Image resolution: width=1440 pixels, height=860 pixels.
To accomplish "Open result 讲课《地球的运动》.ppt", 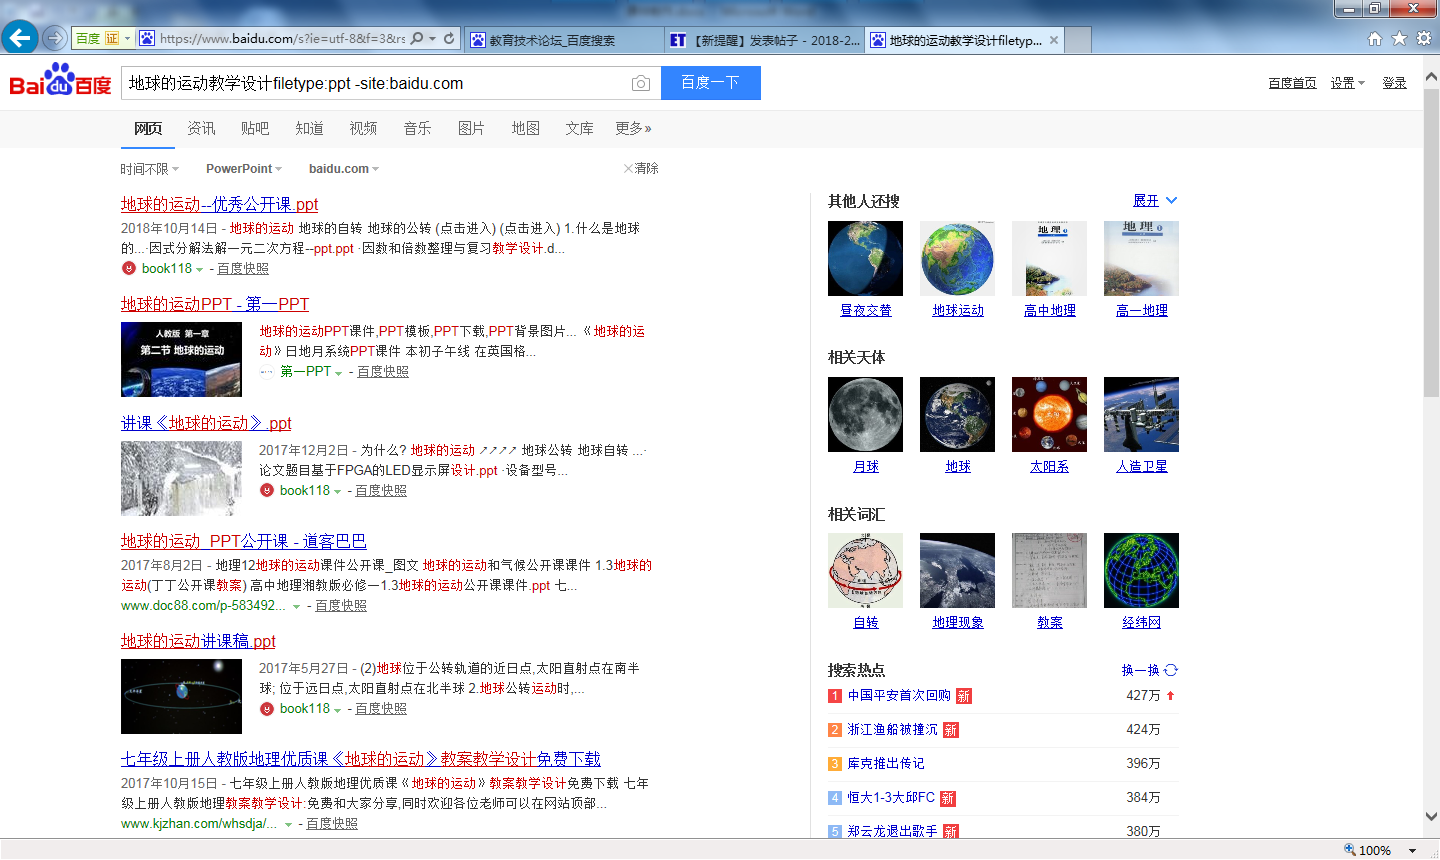I will [206, 423].
